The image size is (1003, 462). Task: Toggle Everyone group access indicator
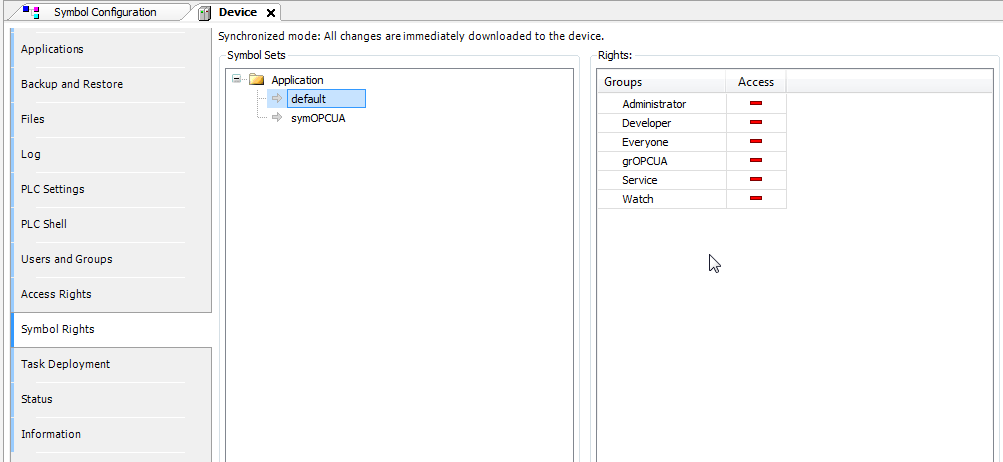(x=756, y=142)
